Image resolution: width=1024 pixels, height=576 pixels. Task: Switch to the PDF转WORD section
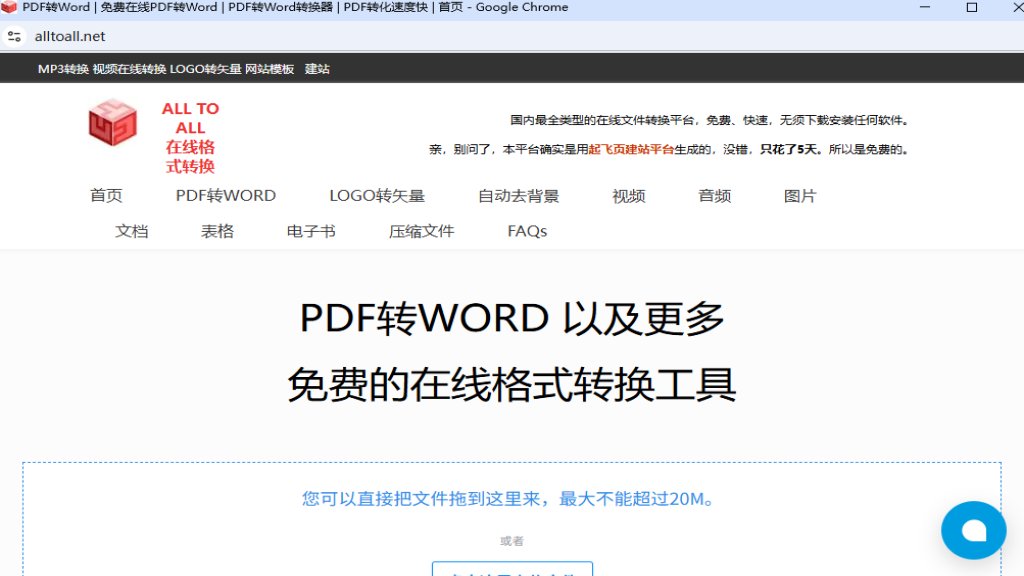[225, 196]
